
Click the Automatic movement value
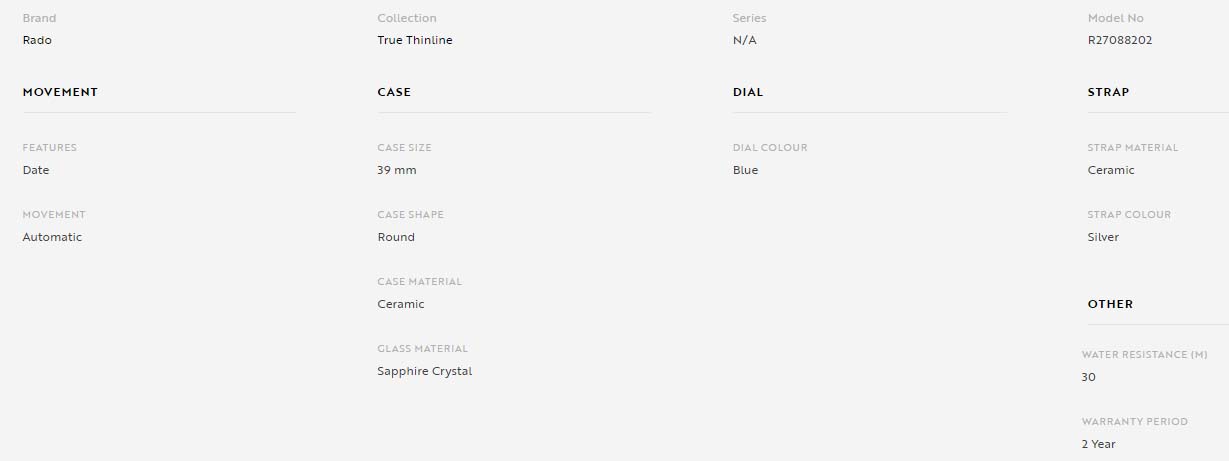[52, 237]
